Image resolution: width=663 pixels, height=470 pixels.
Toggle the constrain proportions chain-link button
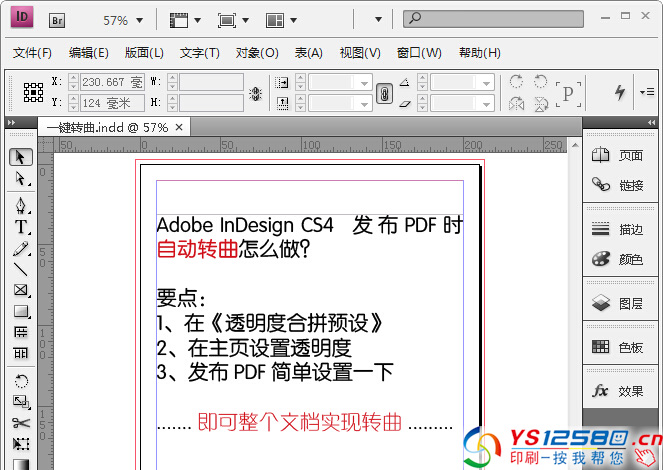tap(382, 93)
